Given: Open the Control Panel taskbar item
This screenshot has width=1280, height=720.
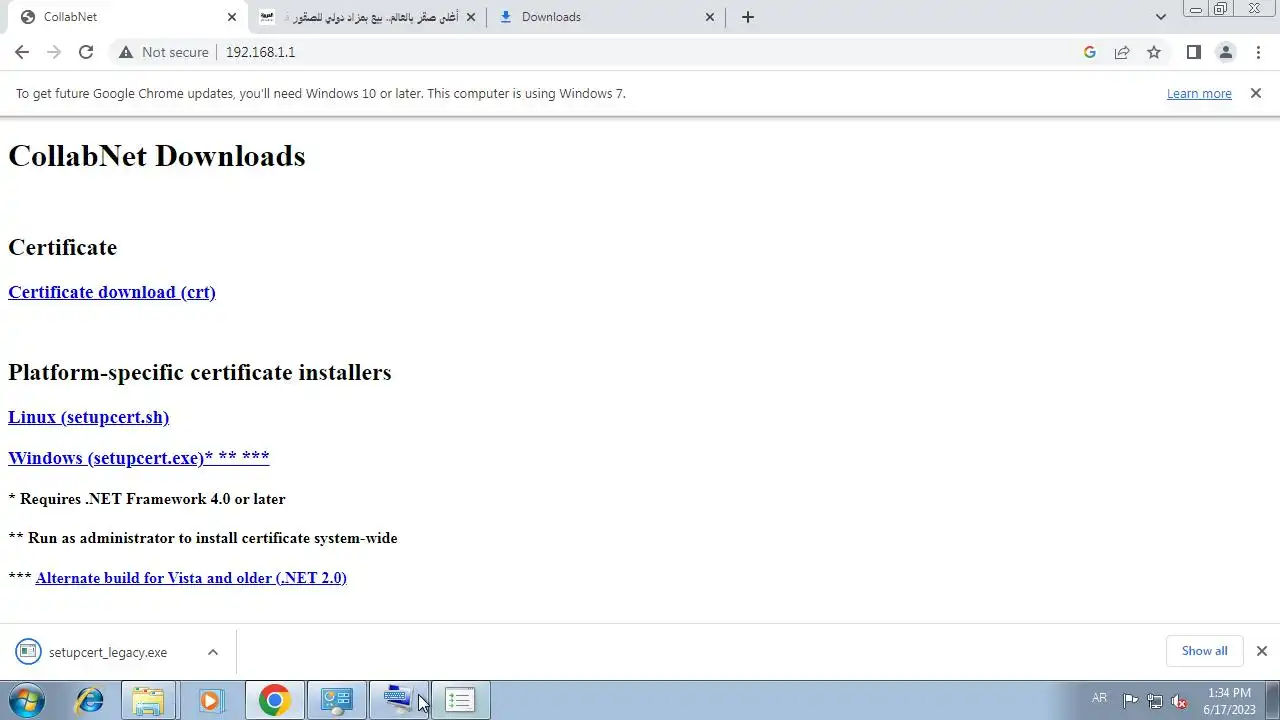Looking at the screenshot, I should pos(336,700).
